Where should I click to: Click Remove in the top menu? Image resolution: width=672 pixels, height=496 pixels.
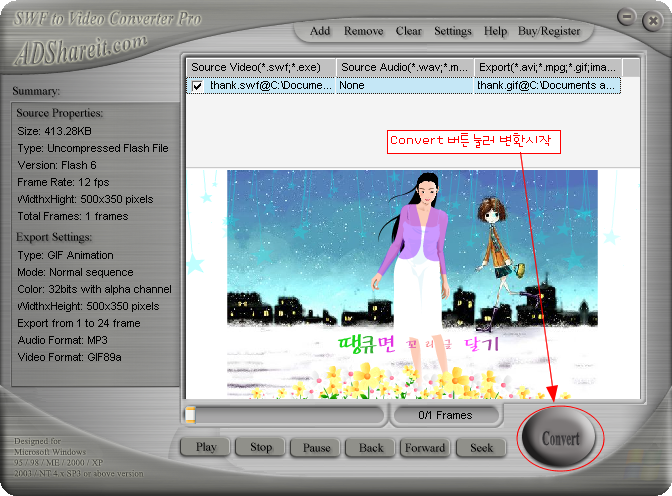pyautogui.click(x=363, y=31)
